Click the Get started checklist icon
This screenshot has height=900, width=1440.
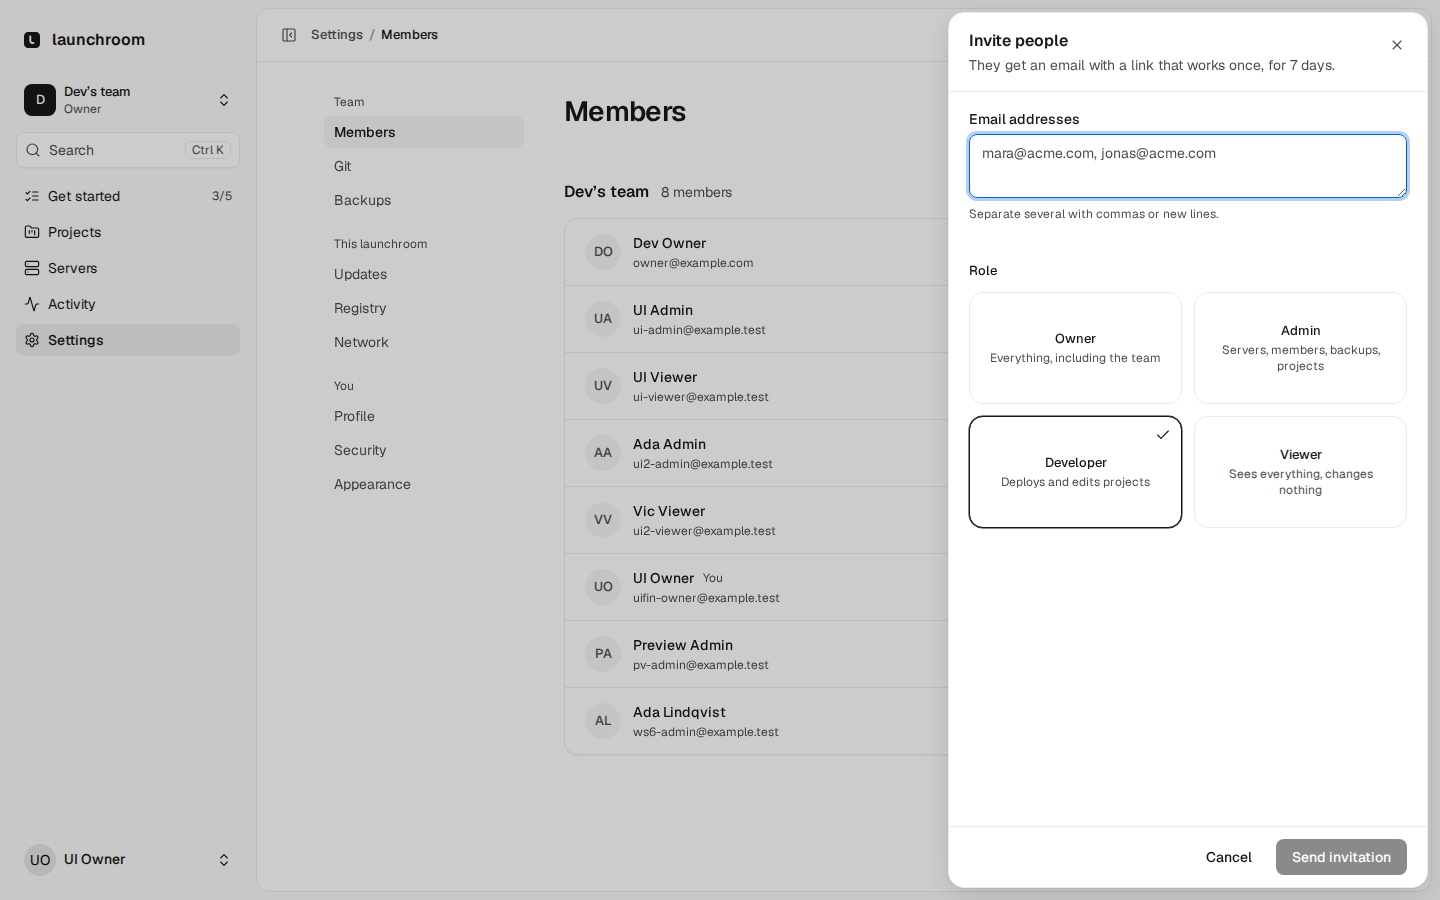point(32,196)
